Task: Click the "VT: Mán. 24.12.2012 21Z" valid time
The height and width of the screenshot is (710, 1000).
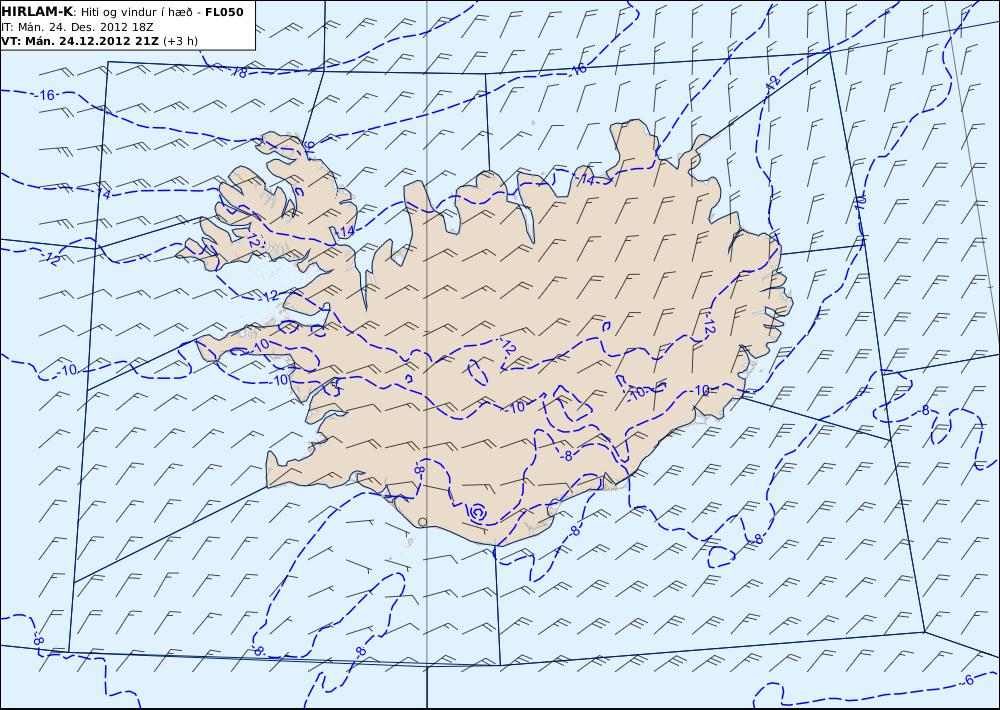Action: (x=80, y=41)
